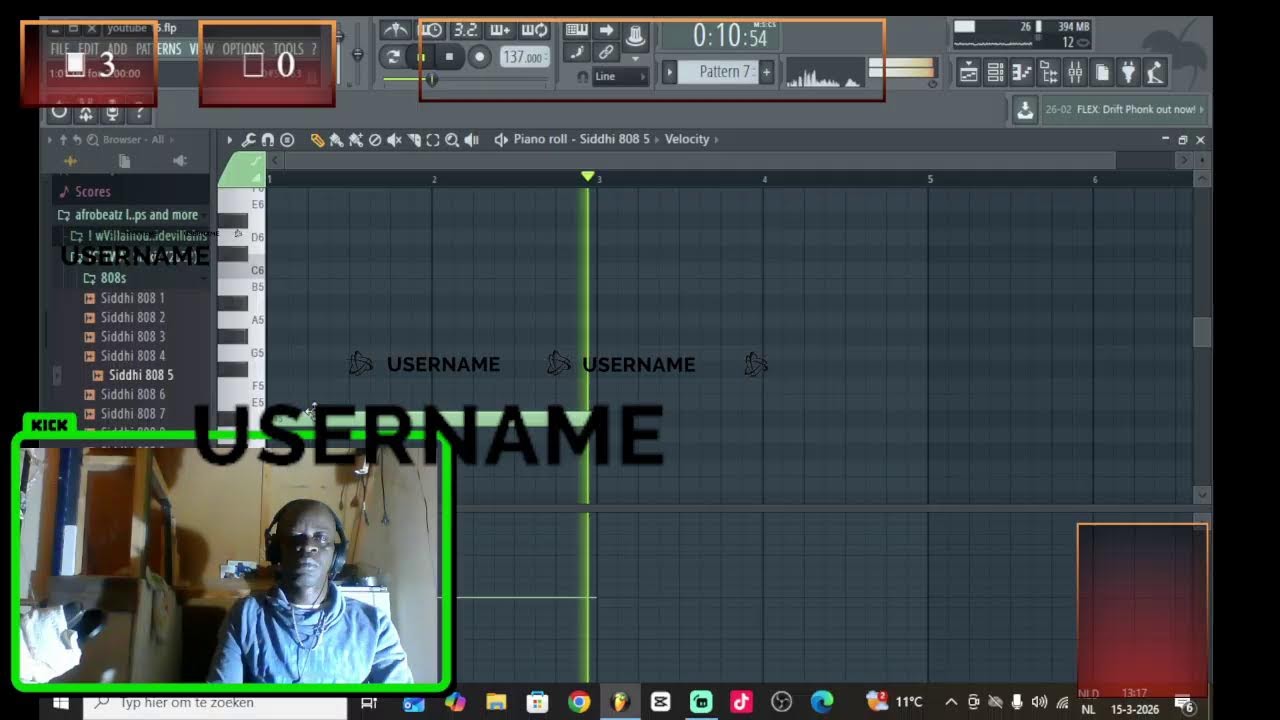Stop playback
This screenshot has height=720, width=1280.
pos(449,57)
